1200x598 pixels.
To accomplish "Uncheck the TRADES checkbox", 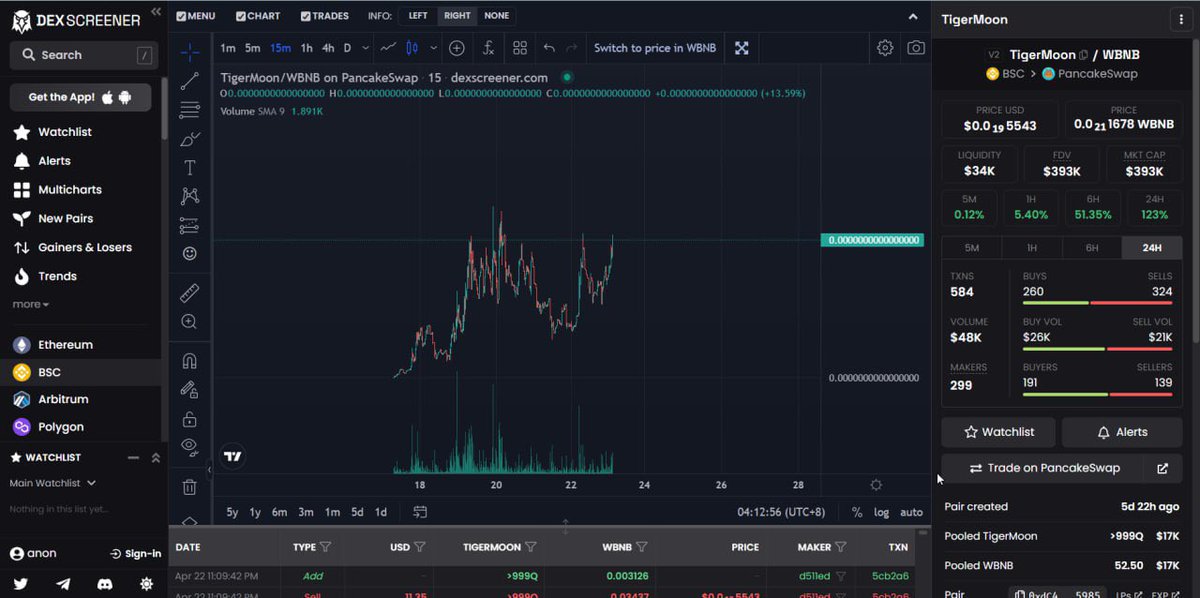I will pyautogui.click(x=305, y=16).
